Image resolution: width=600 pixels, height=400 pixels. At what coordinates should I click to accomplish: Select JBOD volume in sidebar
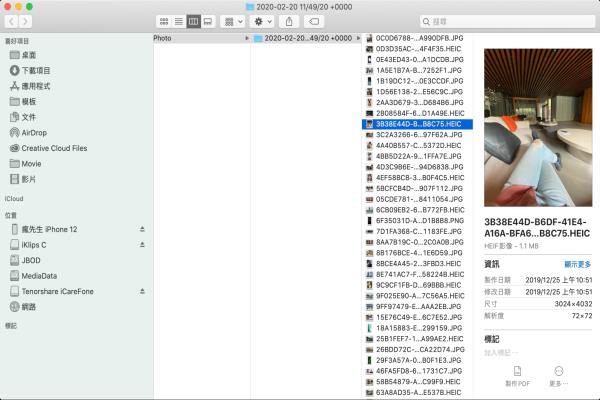(x=25, y=260)
